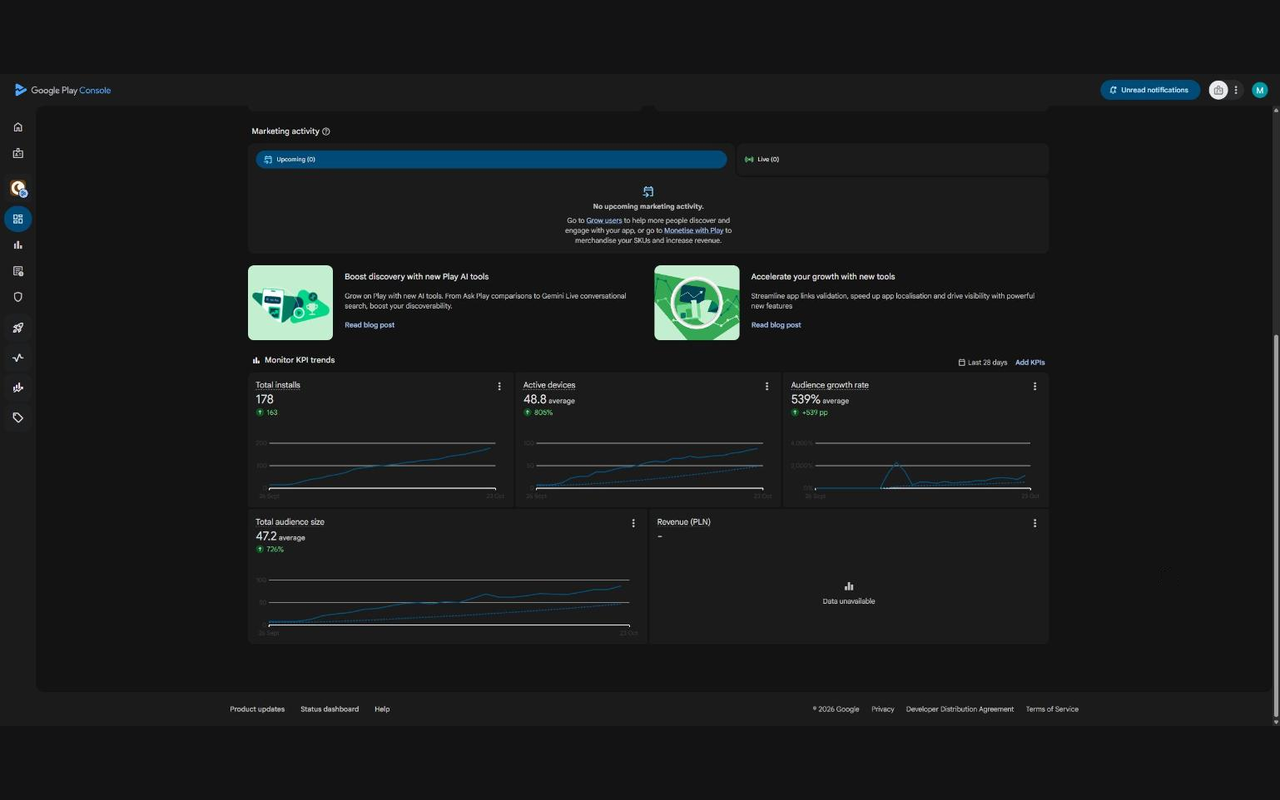Open the M profile avatar
This screenshot has height=800, width=1280.
coord(1260,90)
